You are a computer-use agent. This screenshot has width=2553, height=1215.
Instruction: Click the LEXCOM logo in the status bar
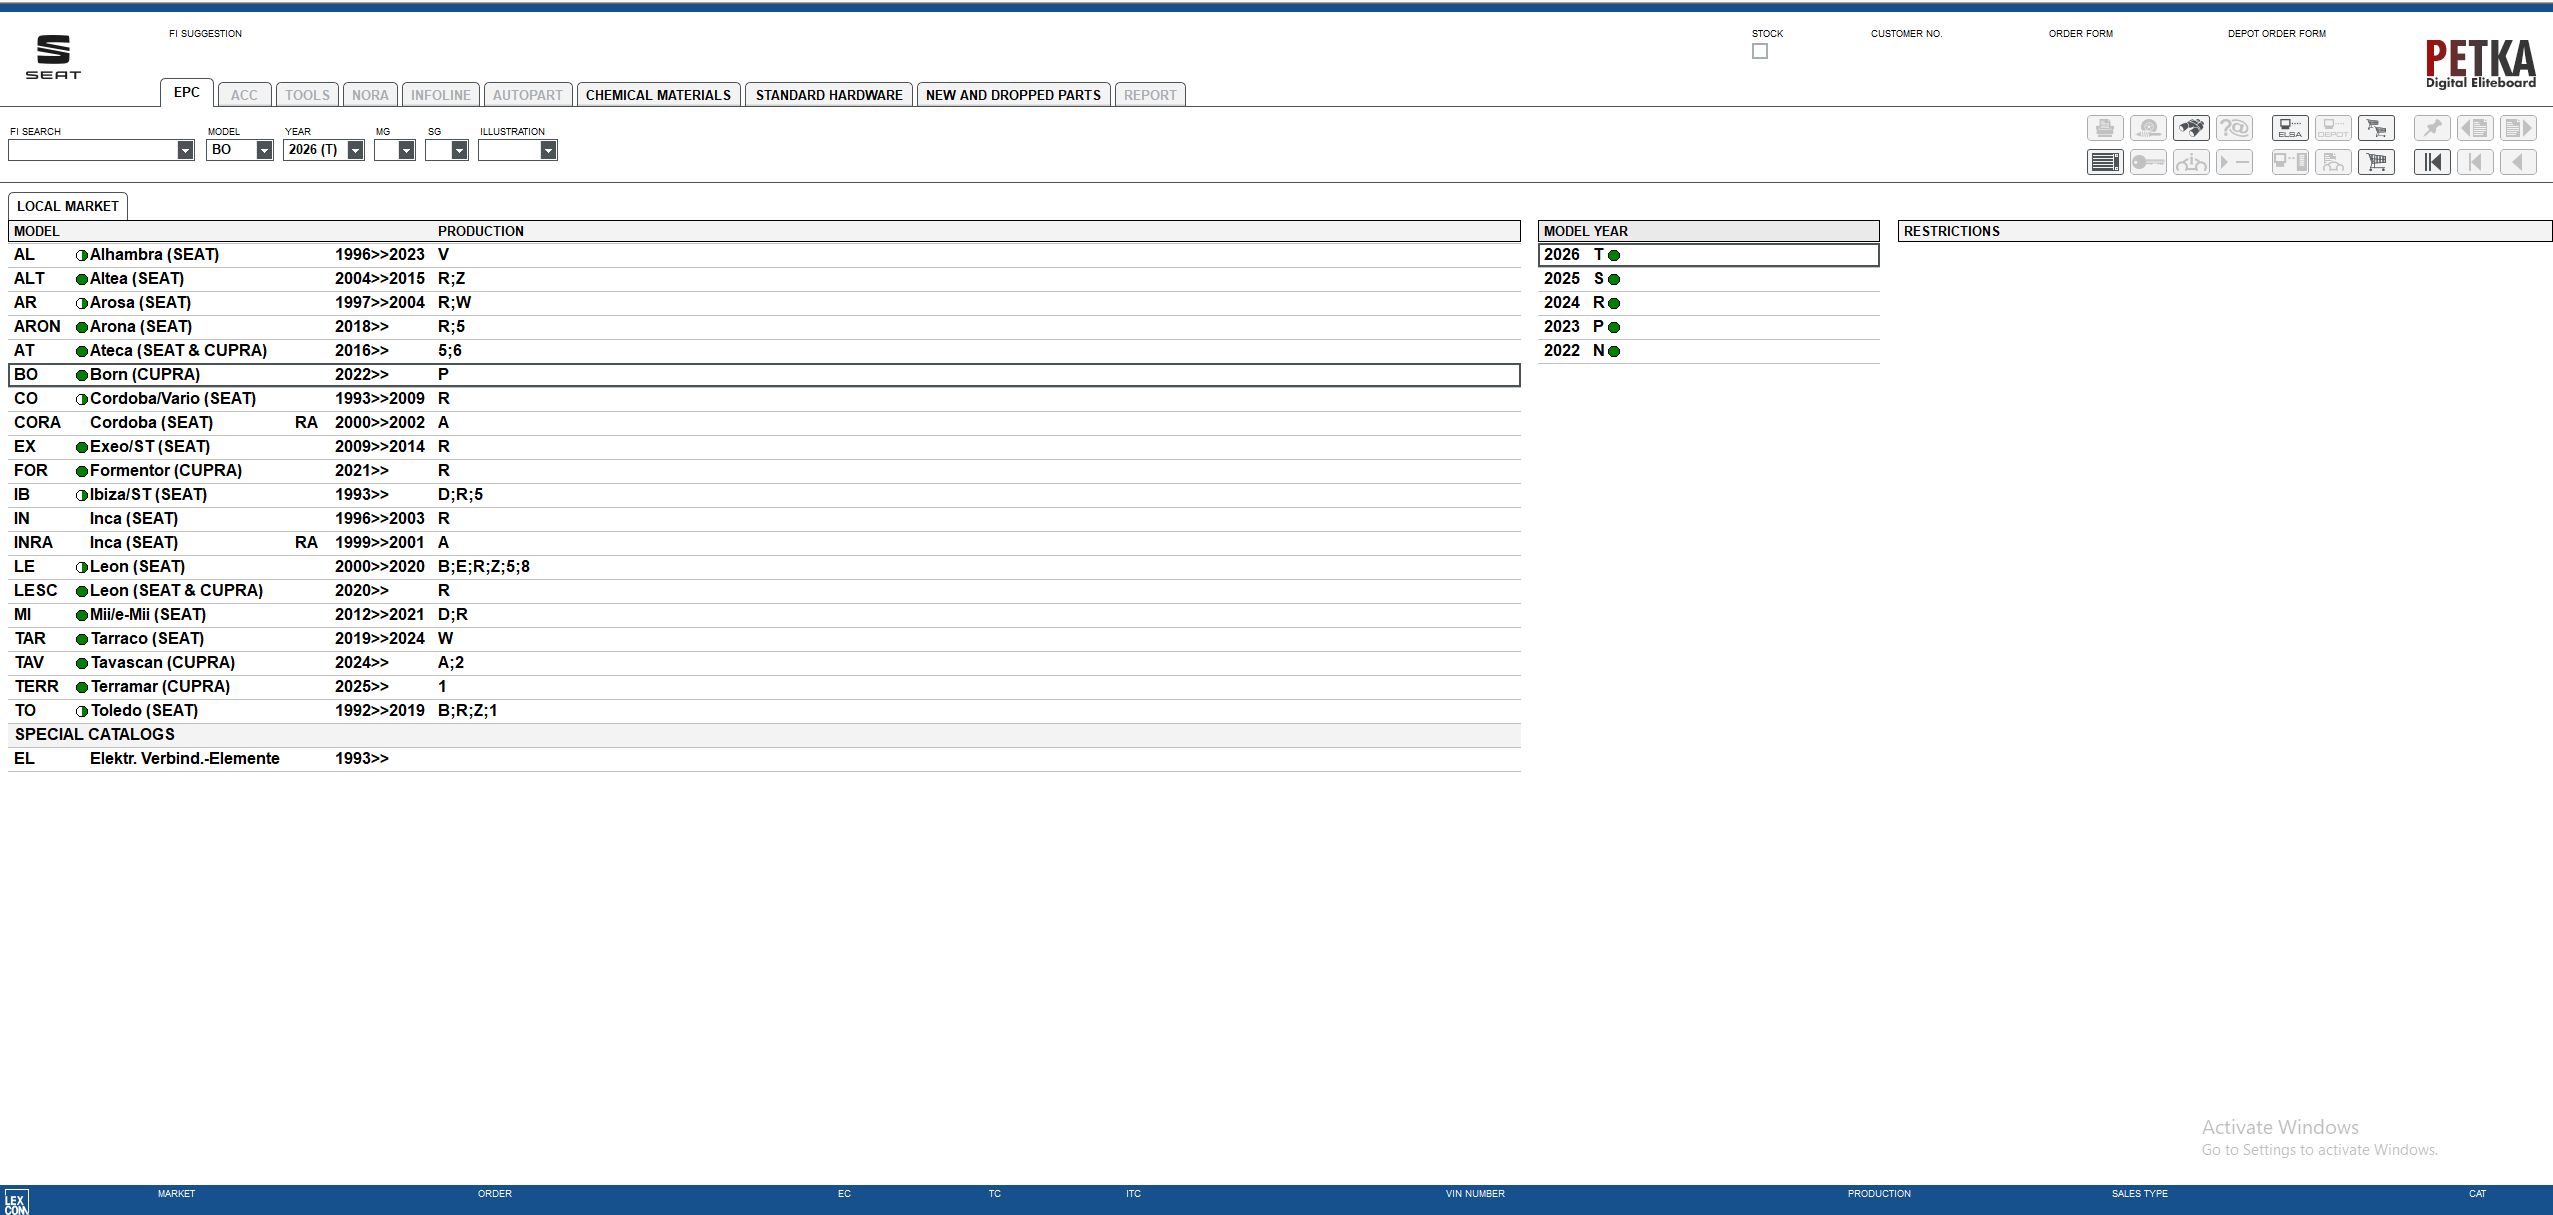click(x=16, y=1201)
